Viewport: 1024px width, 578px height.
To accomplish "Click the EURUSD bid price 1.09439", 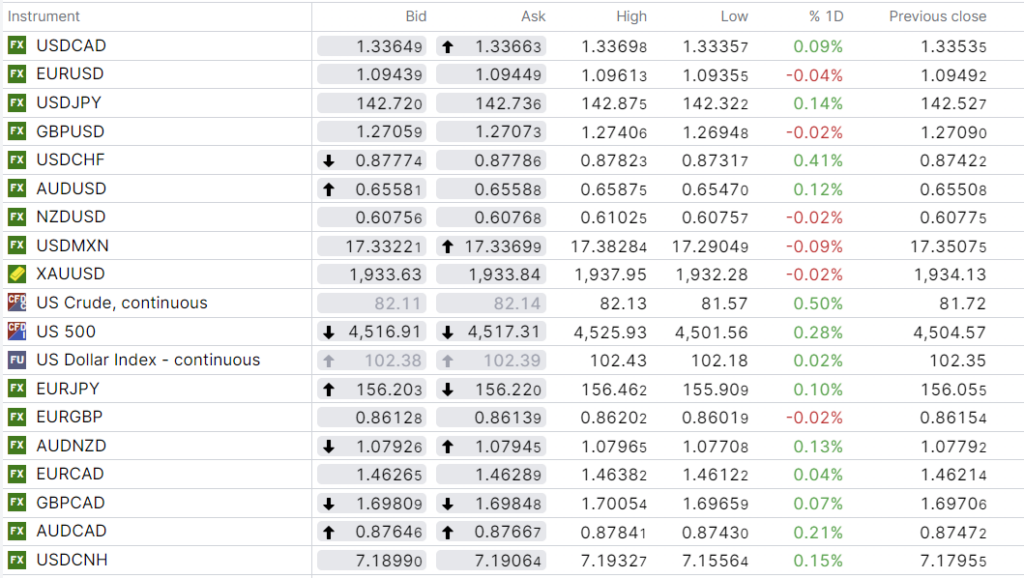I will 390,75.
